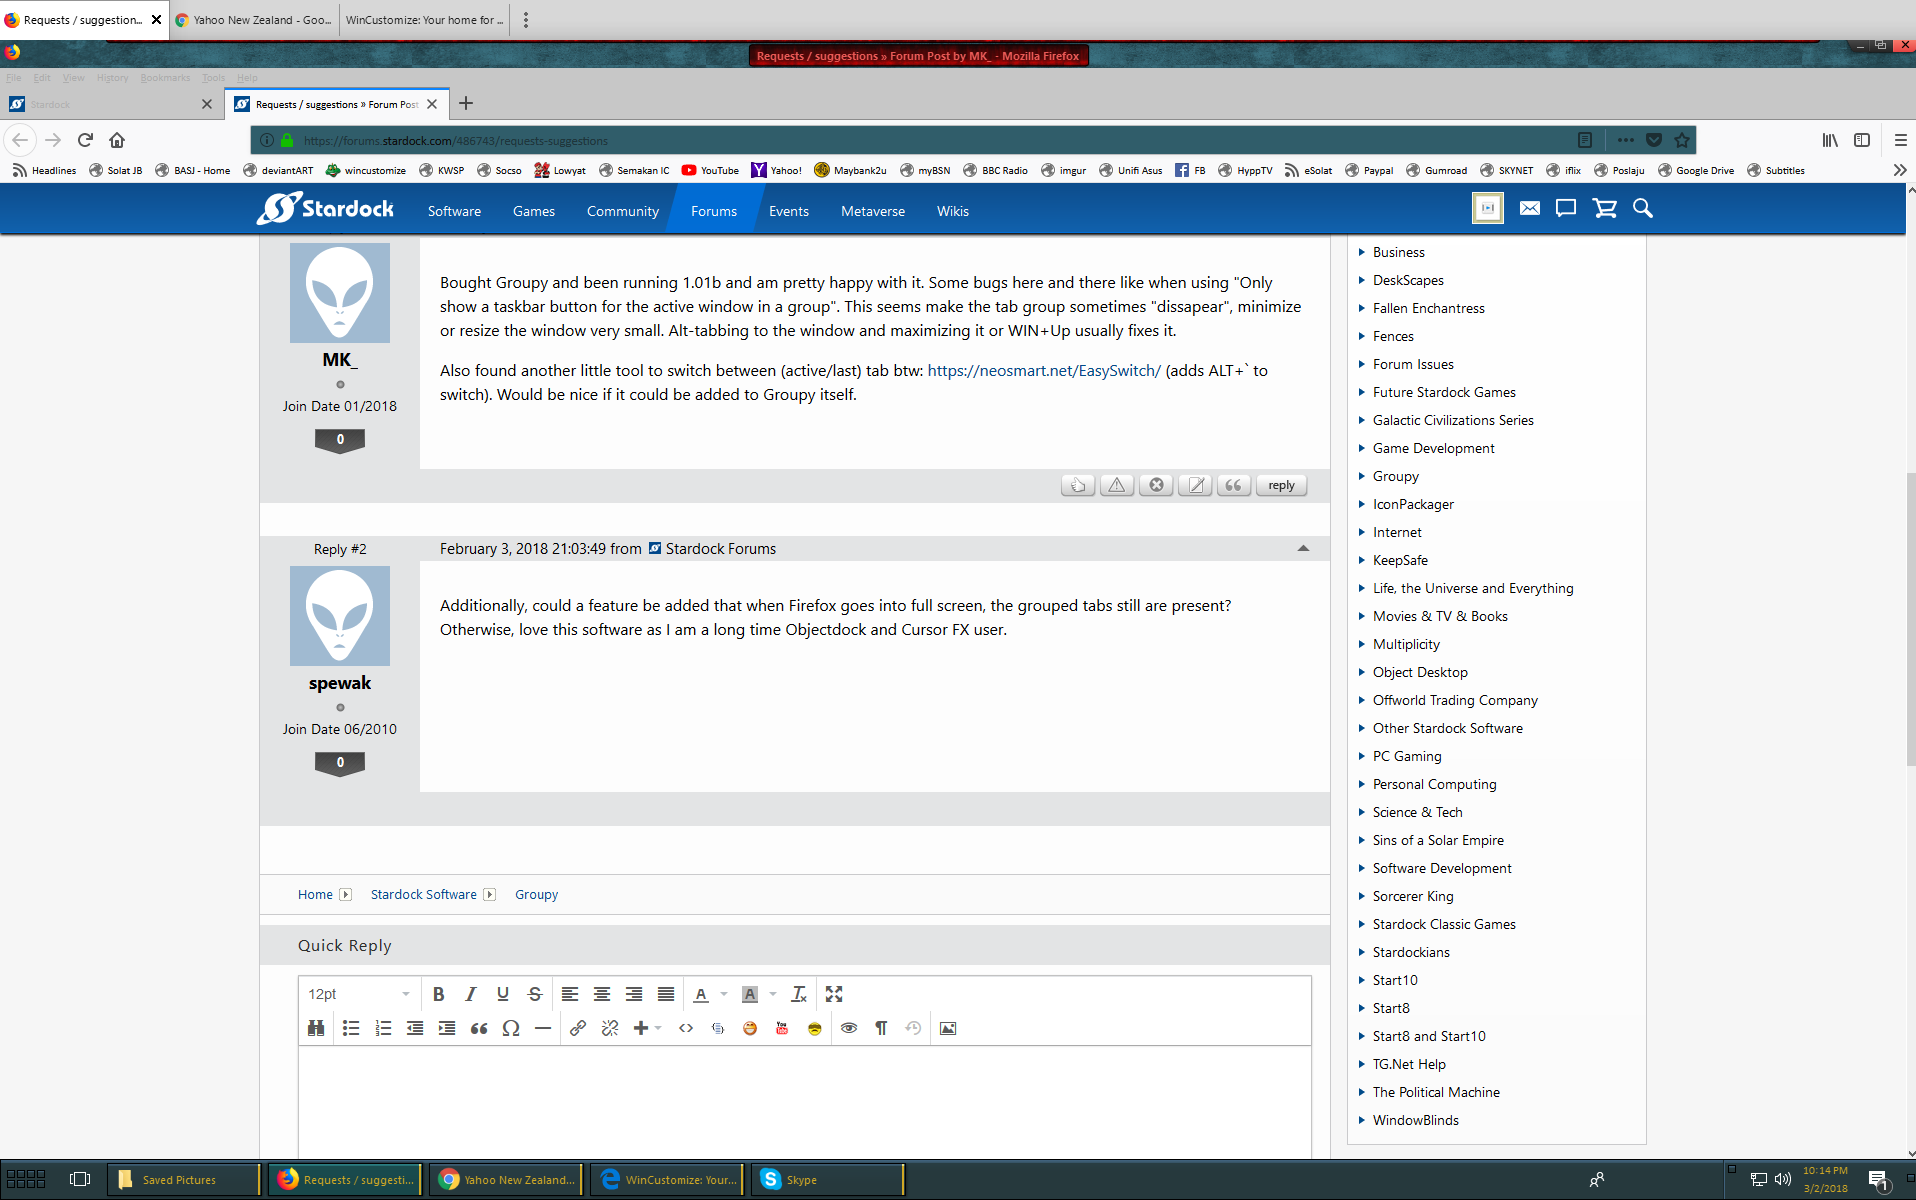The width and height of the screenshot is (1916, 1200).
Task: Switch to the Stardock Firefox tab
Action: point(110,104)
